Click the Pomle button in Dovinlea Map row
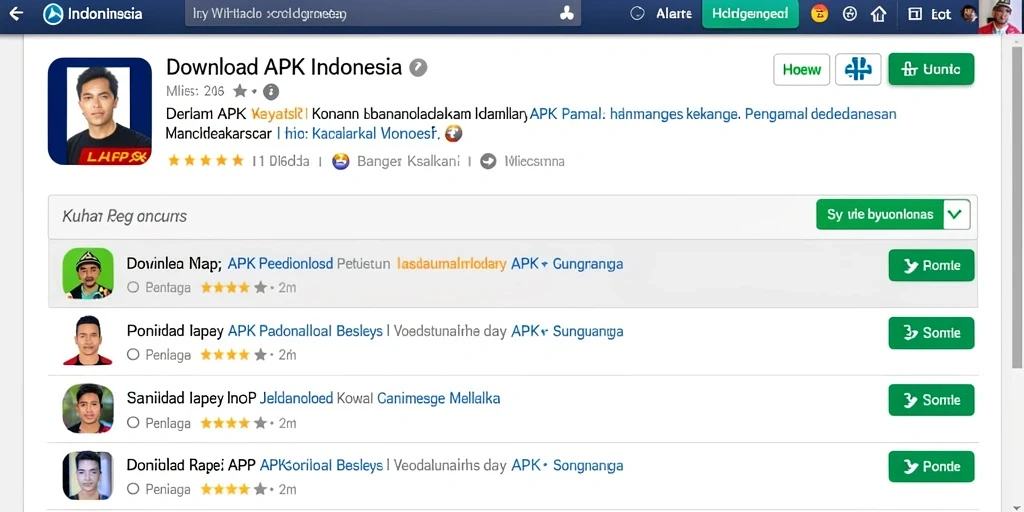Screen dimensions: 1024x512 931,265
